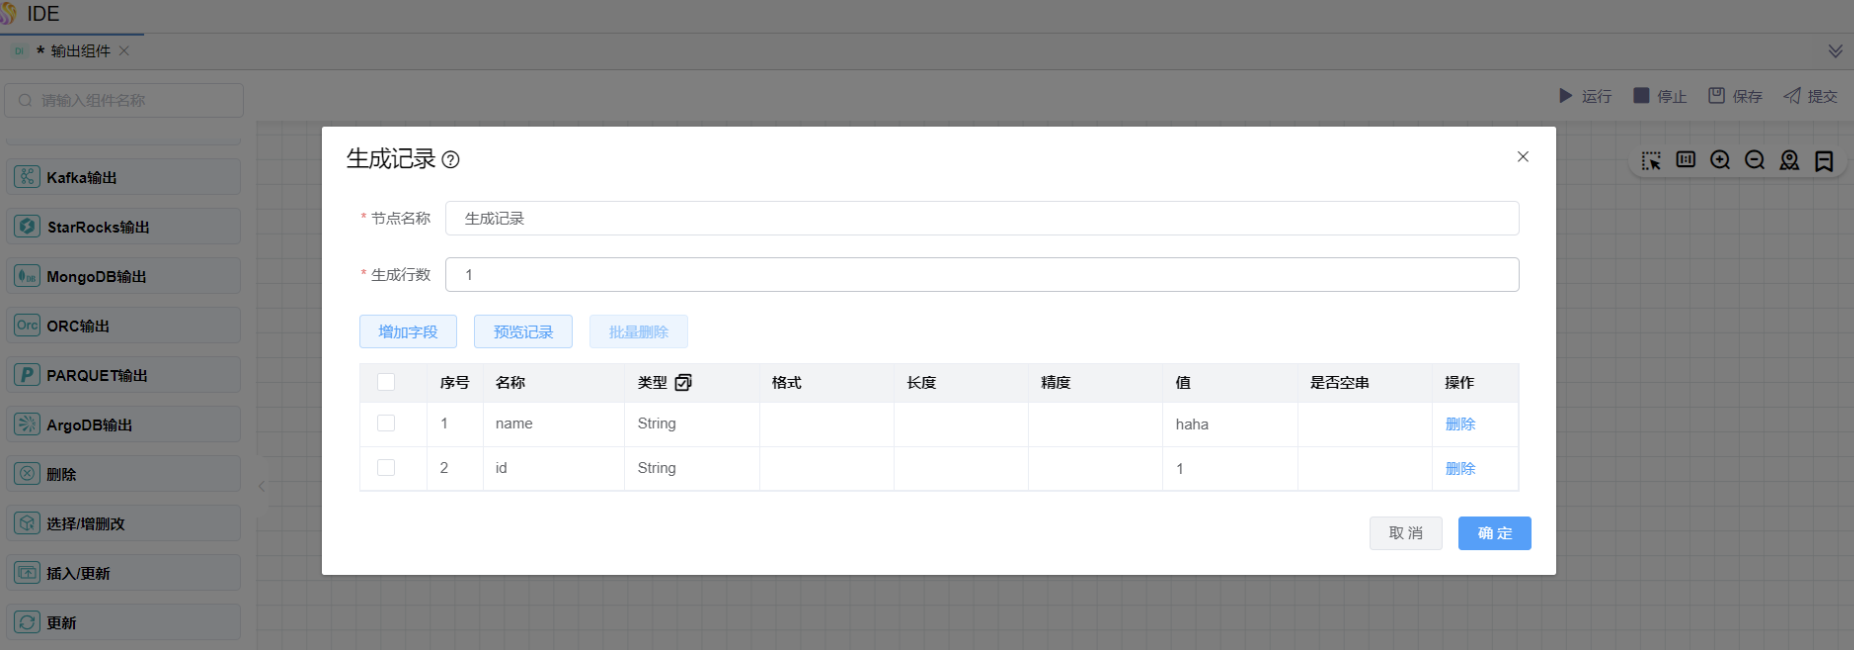Delete the id row via 删除 link
1854x650 pixels.
click(1460, 468)
